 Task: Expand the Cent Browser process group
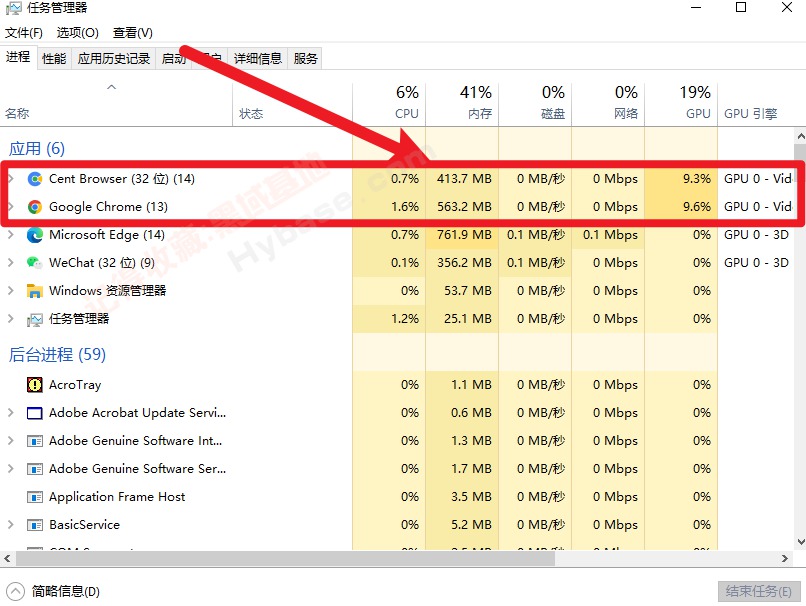[x=11, y=179]
